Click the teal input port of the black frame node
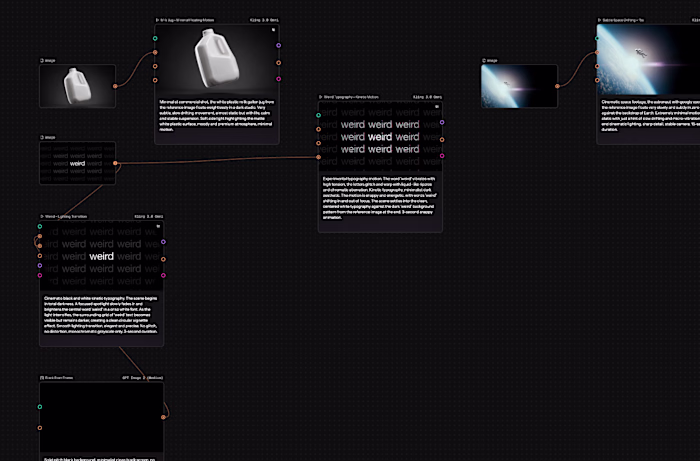Screen dimensions: 700x461 (x=40, y=407)
